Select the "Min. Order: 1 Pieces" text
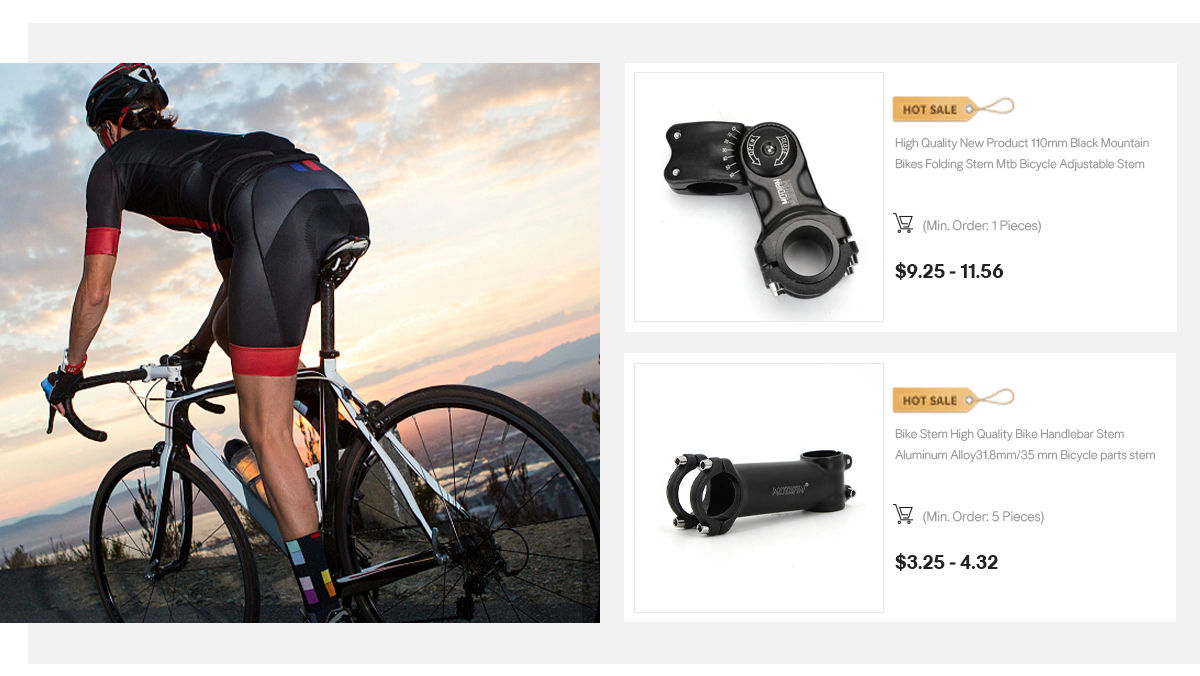The image size is (1200, 676). [982, 226]
